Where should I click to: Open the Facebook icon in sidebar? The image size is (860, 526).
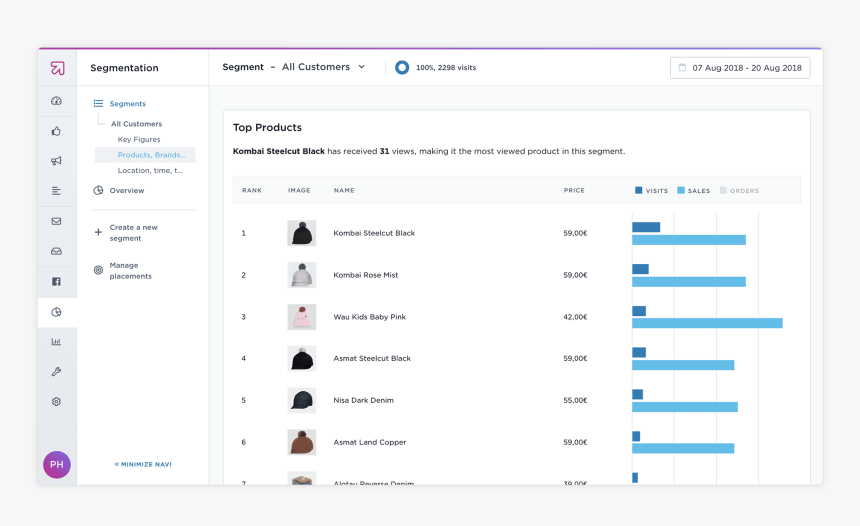point(57,281)
